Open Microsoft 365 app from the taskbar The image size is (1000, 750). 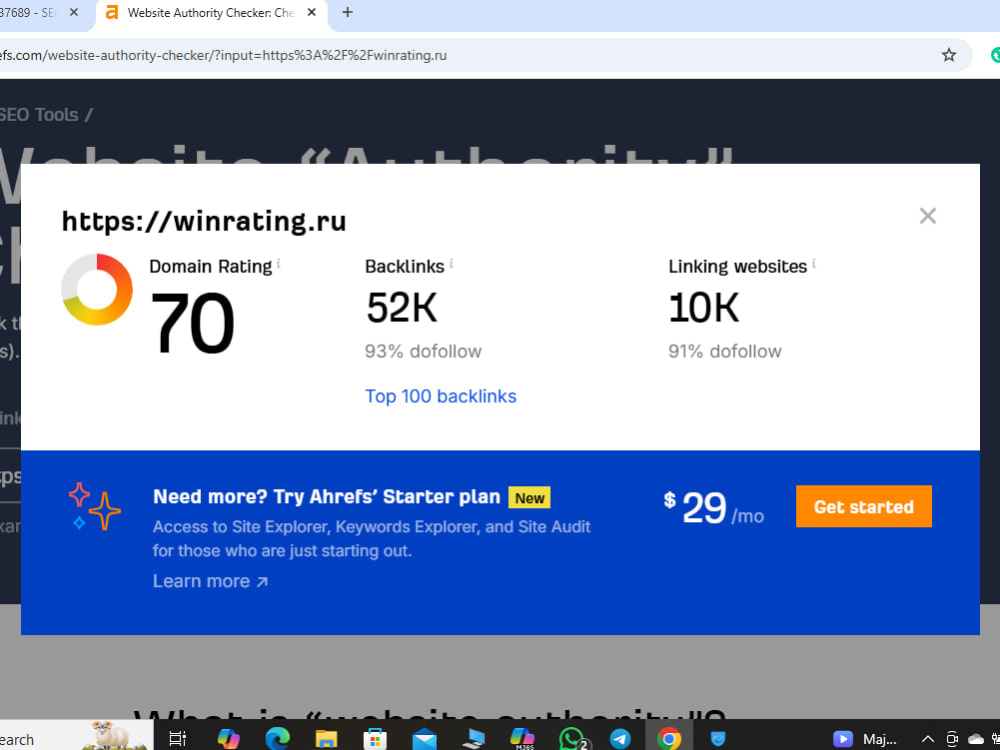pyautogui.click(x=522, y=739)
